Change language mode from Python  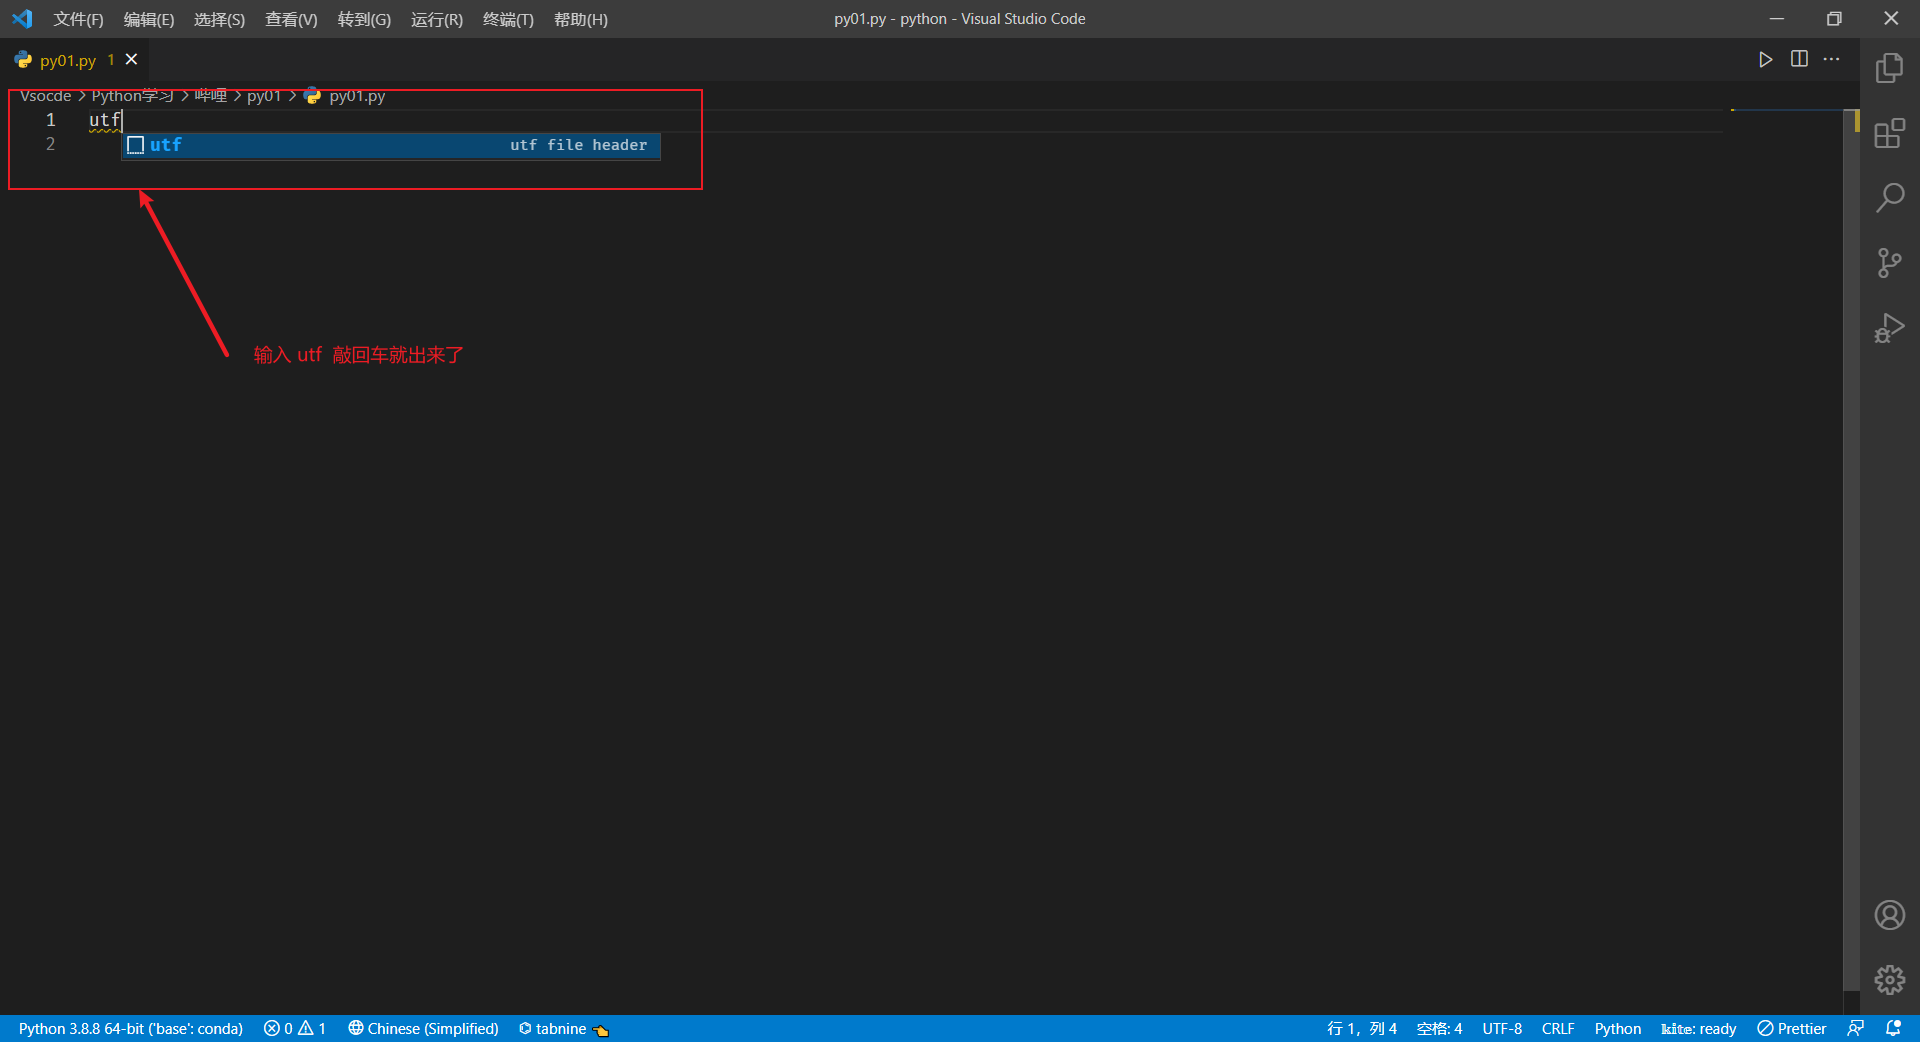[x=1617, y=1028]
